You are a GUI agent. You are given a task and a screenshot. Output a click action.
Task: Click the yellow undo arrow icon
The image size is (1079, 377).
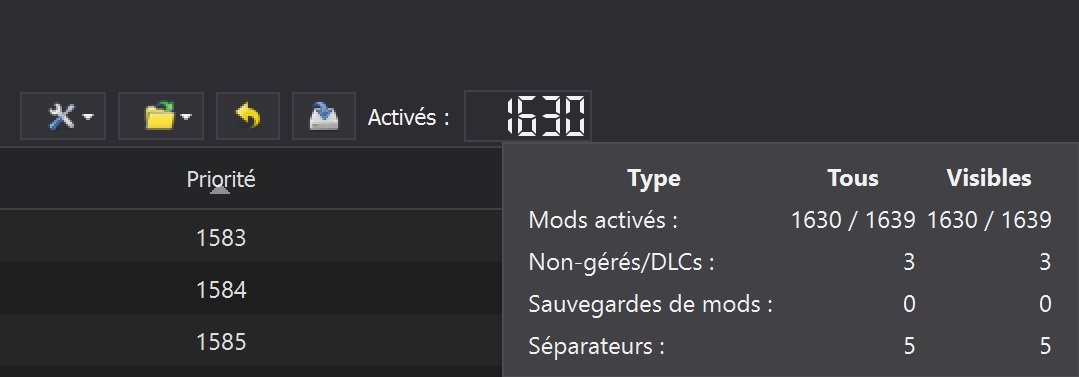248,116
